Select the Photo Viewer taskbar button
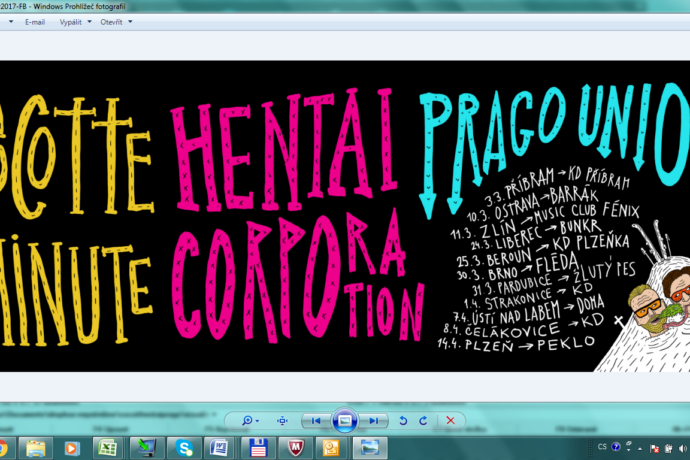690x460 pixels. pyautogui.click(x=370, y=449)
